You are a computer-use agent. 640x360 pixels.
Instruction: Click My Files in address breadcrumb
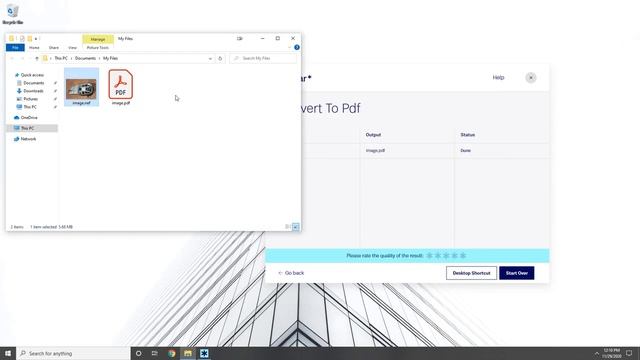[110, 58]
